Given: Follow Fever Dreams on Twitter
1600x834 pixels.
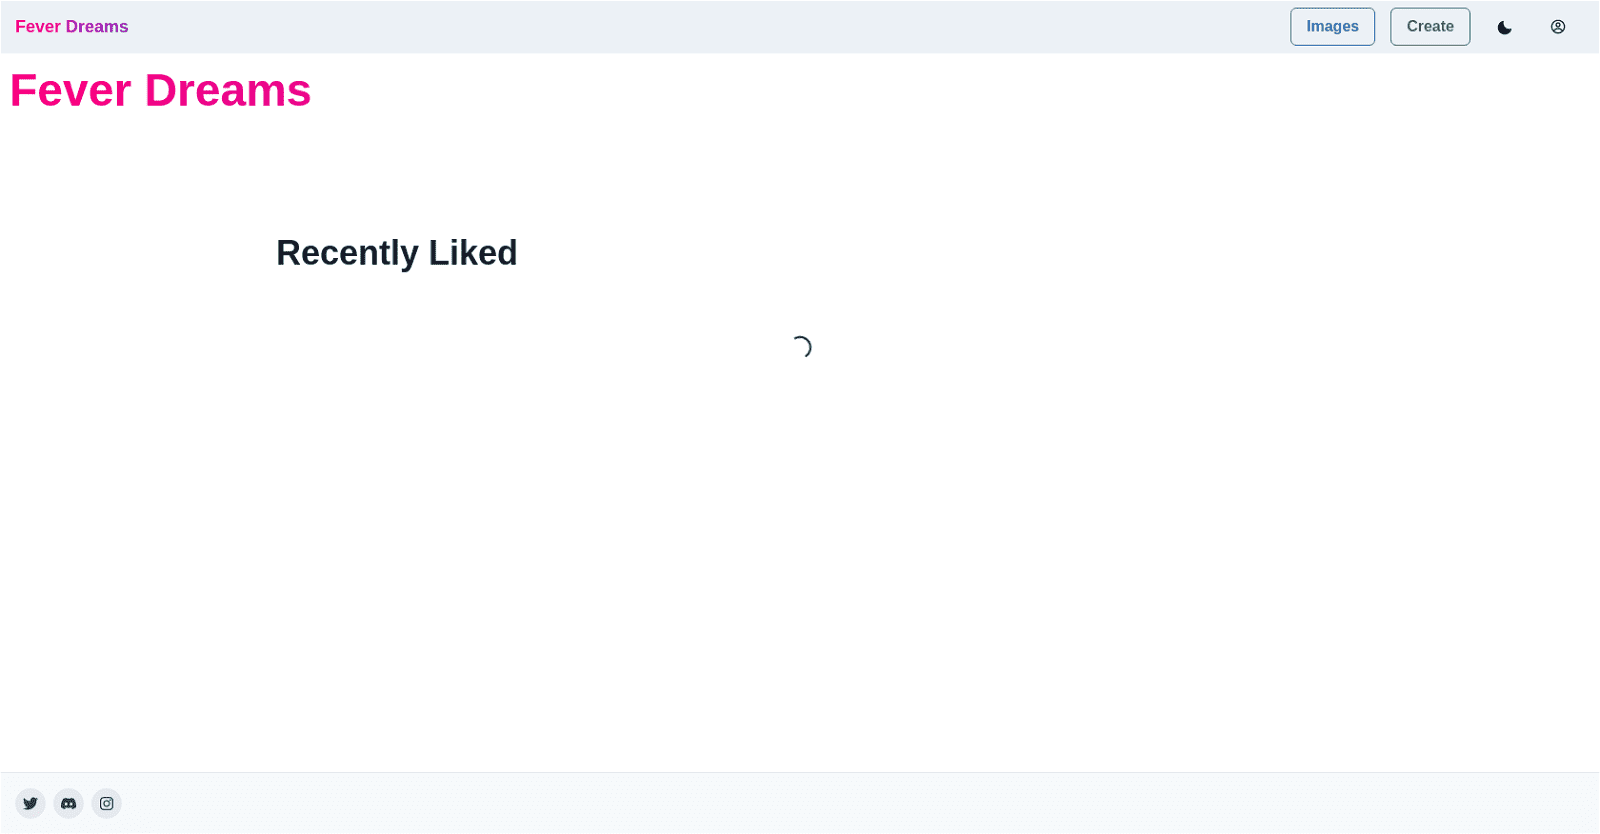Looking at the screenshot, I should pyautogui.click(x=31, y=803).
